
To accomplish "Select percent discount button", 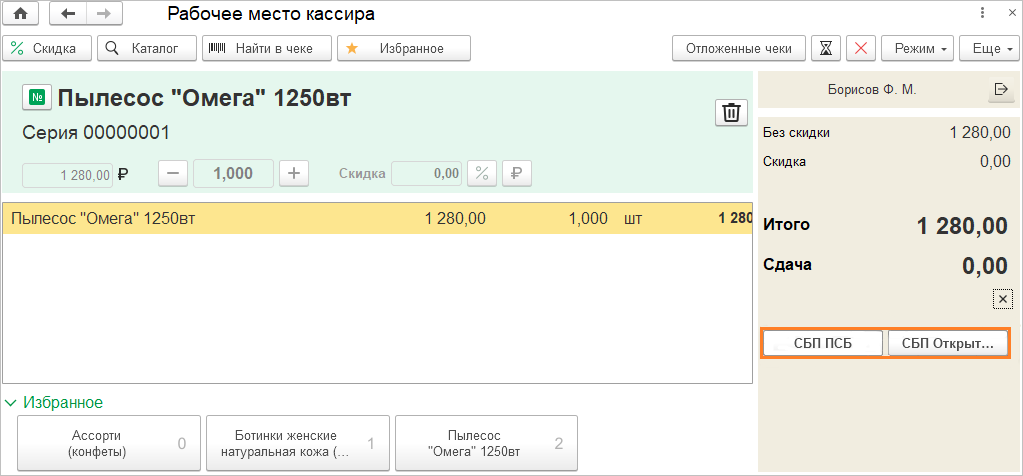I will (481, 174).
